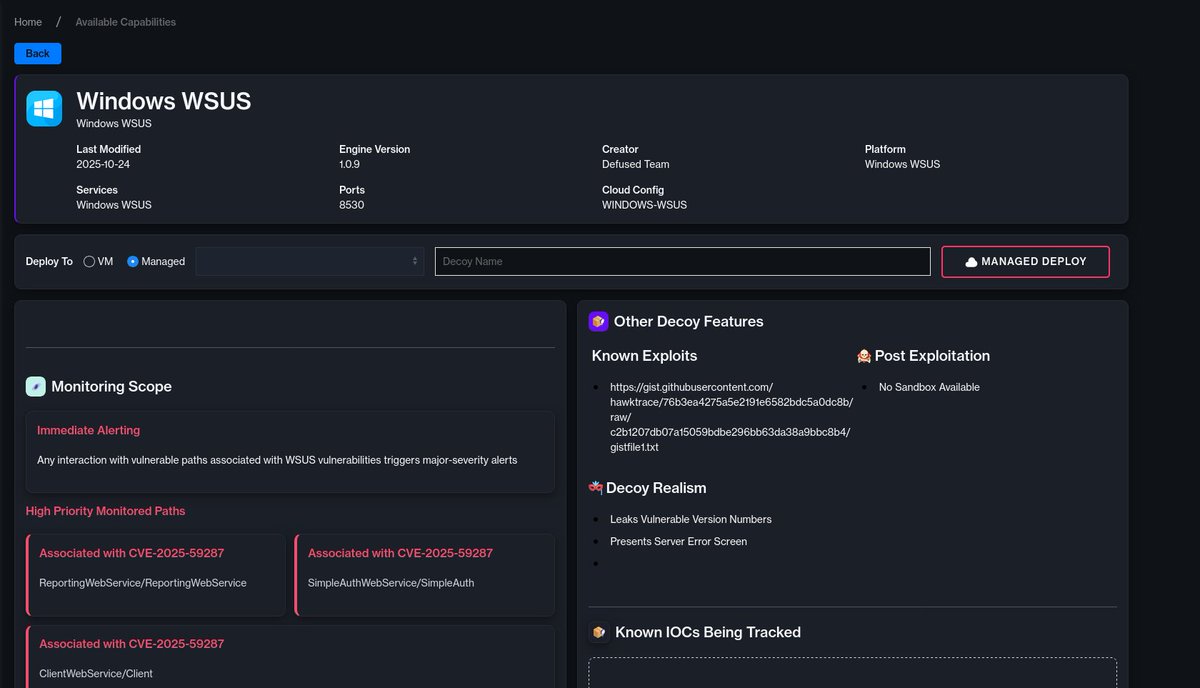
Task: Select the Managed deploy radio option
Action: coord(133,261)
